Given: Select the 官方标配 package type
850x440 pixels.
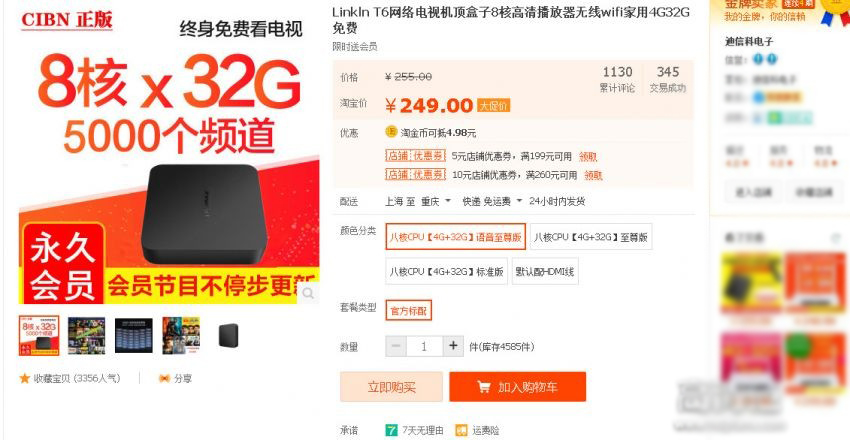Looking at the screenshot, I should pyautogui.click(x=409, y=310).
